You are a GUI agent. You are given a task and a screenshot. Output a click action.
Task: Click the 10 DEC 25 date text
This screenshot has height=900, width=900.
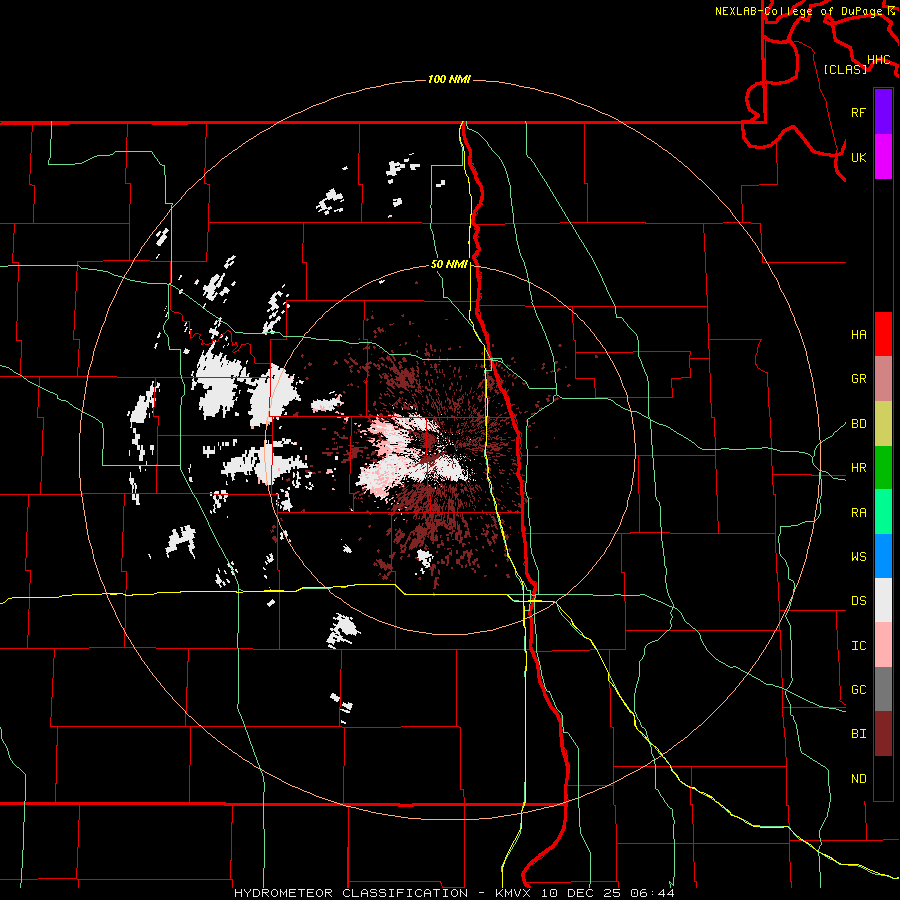tap(581, 893)
